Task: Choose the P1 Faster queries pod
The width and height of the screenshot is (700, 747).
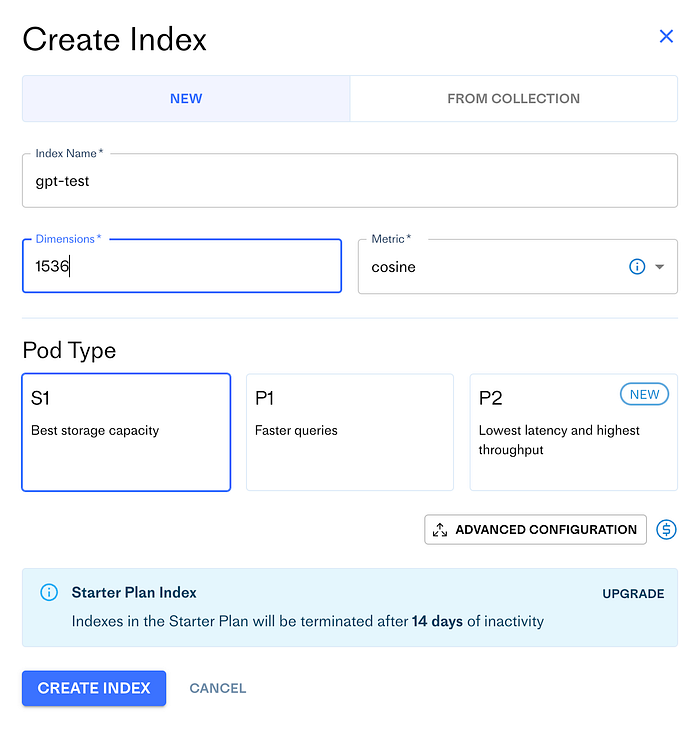Action: click(349, 432)
